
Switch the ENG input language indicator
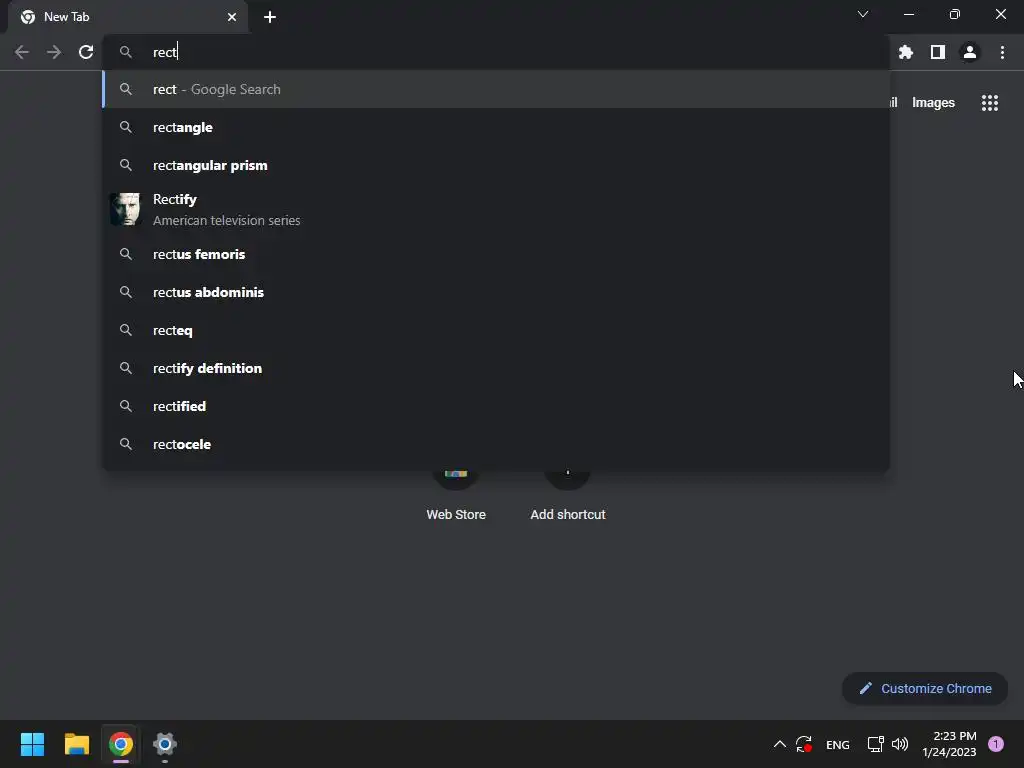click(838, 744)
